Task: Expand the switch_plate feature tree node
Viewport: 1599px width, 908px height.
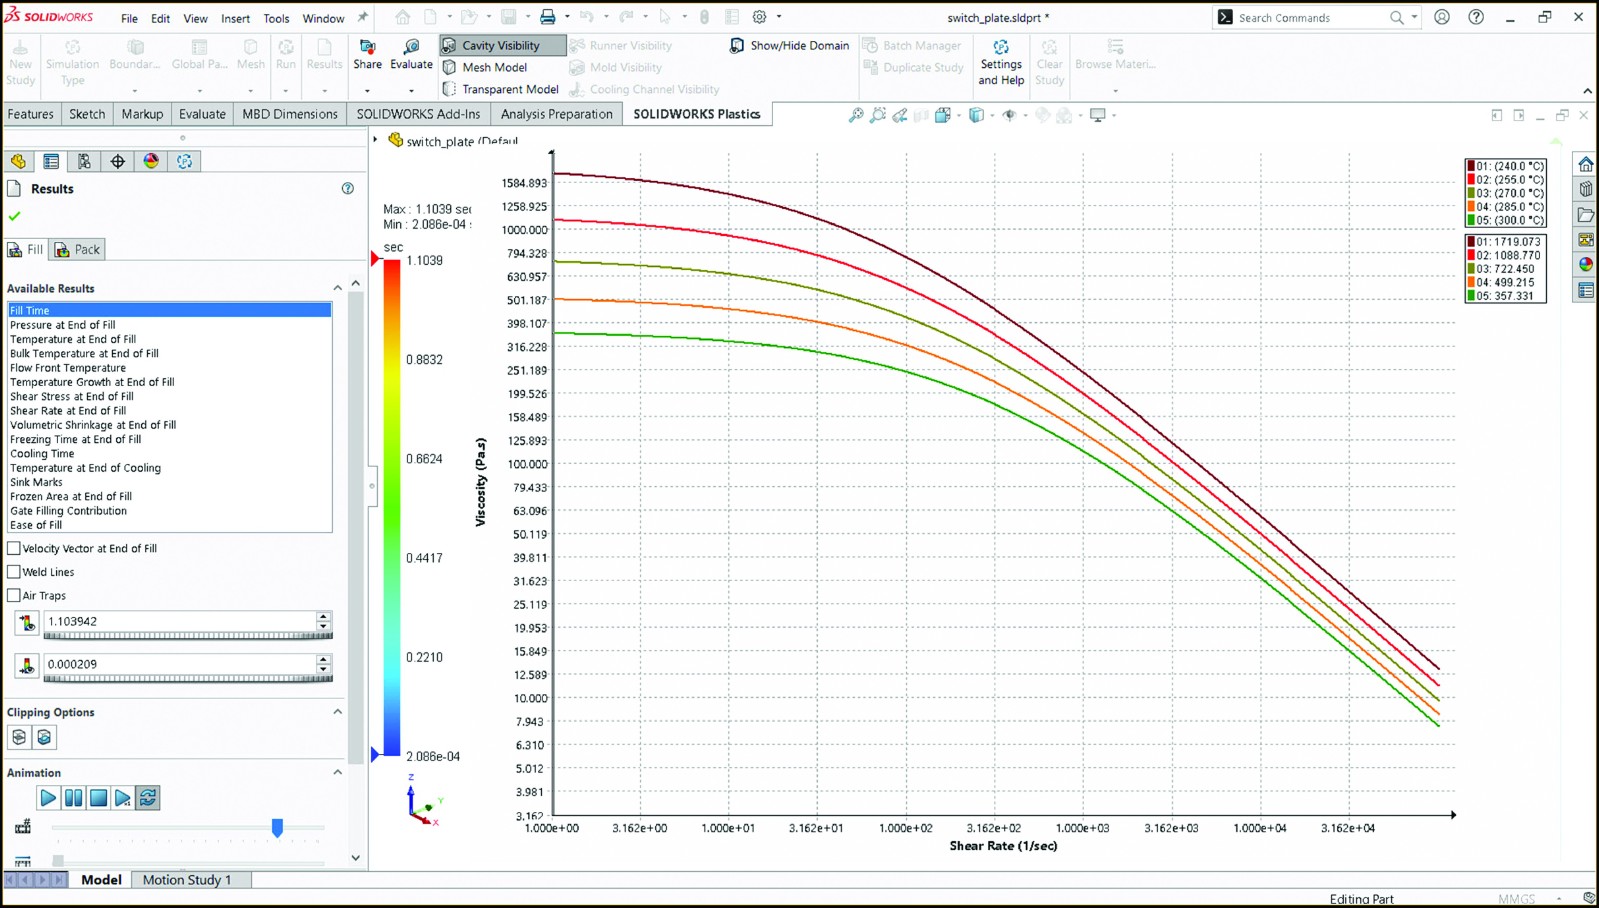Action: coord(376,140)
